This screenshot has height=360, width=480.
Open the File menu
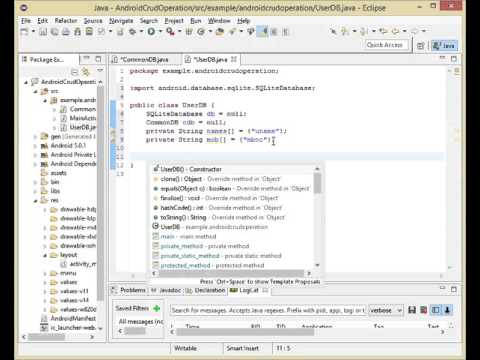coord(26,21)
